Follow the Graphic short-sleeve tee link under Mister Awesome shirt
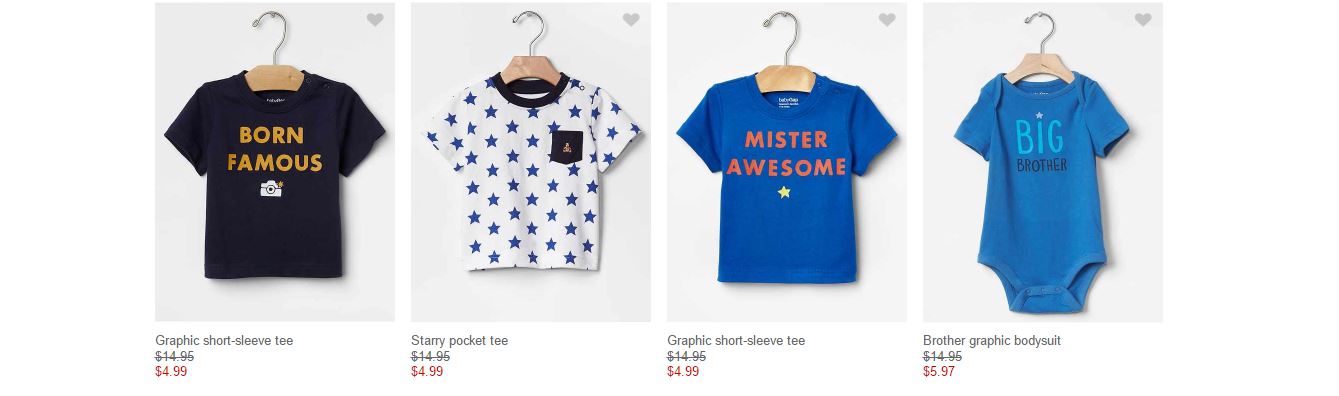The height and width of the screenshot is (396, 1339). click(736, 341)
